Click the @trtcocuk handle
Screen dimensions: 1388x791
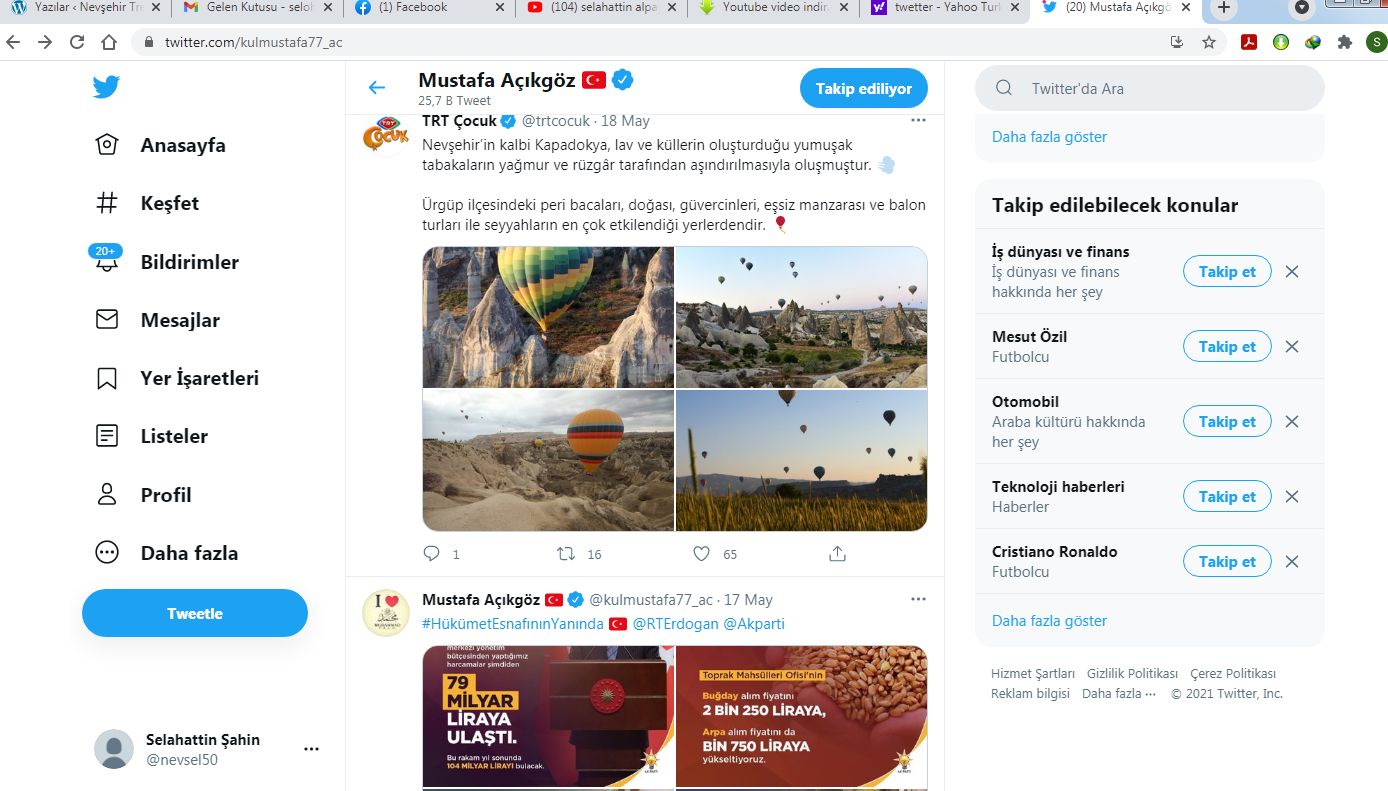coord(556,120)
